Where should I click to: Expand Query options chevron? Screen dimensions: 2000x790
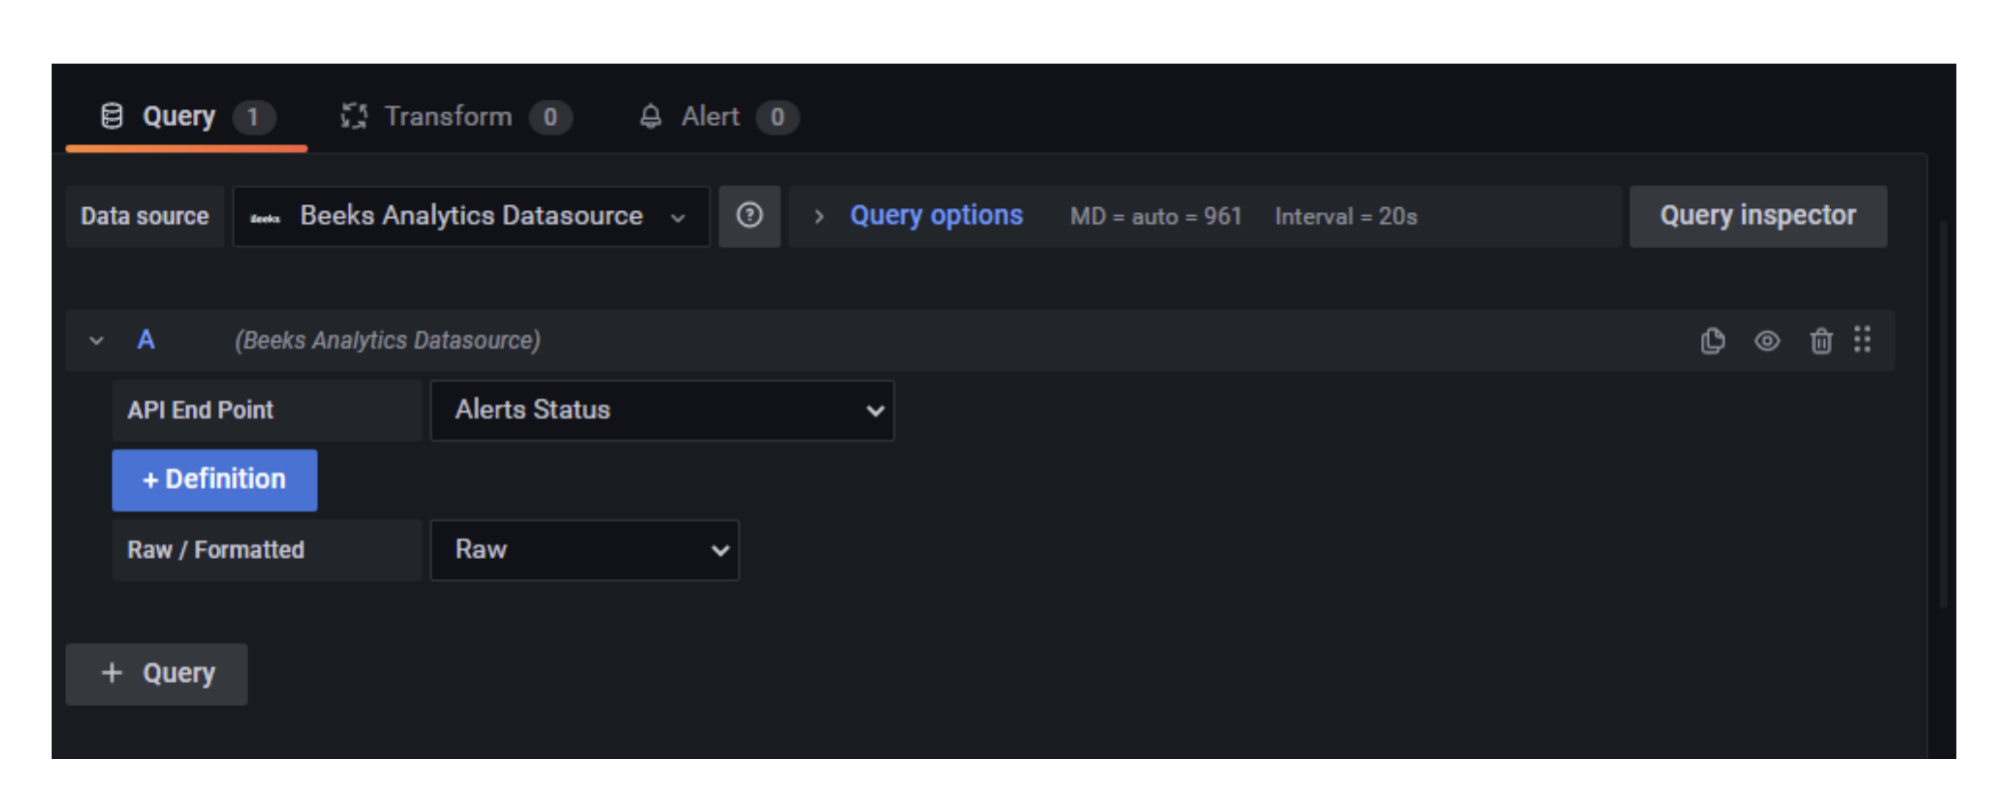tap(819, 216)
